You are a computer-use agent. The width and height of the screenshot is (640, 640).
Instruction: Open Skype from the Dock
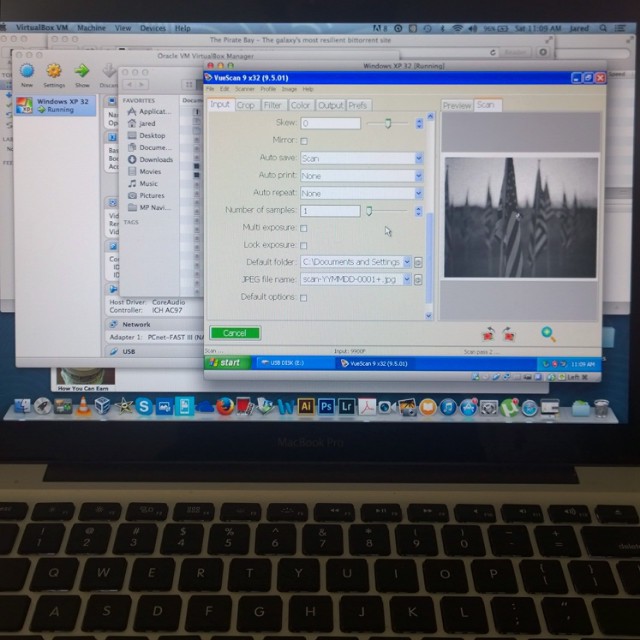pos(144,407)
